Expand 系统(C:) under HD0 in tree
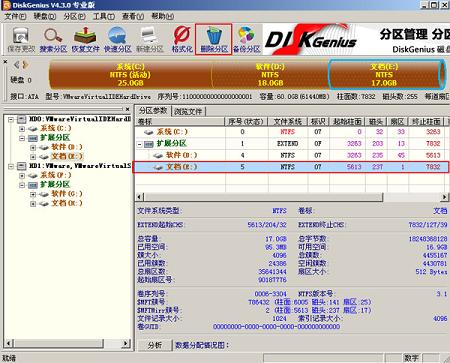Screen dimensions: 450x363 pos(22,128)
